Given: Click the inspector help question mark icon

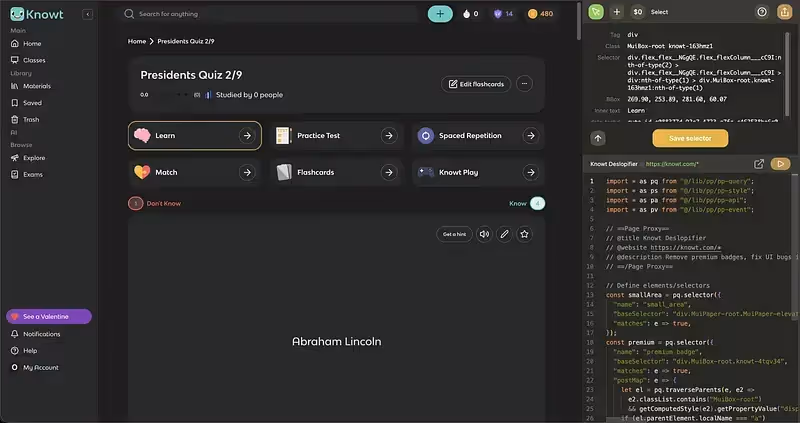Looking at the screenshot, I should point(762,12).
